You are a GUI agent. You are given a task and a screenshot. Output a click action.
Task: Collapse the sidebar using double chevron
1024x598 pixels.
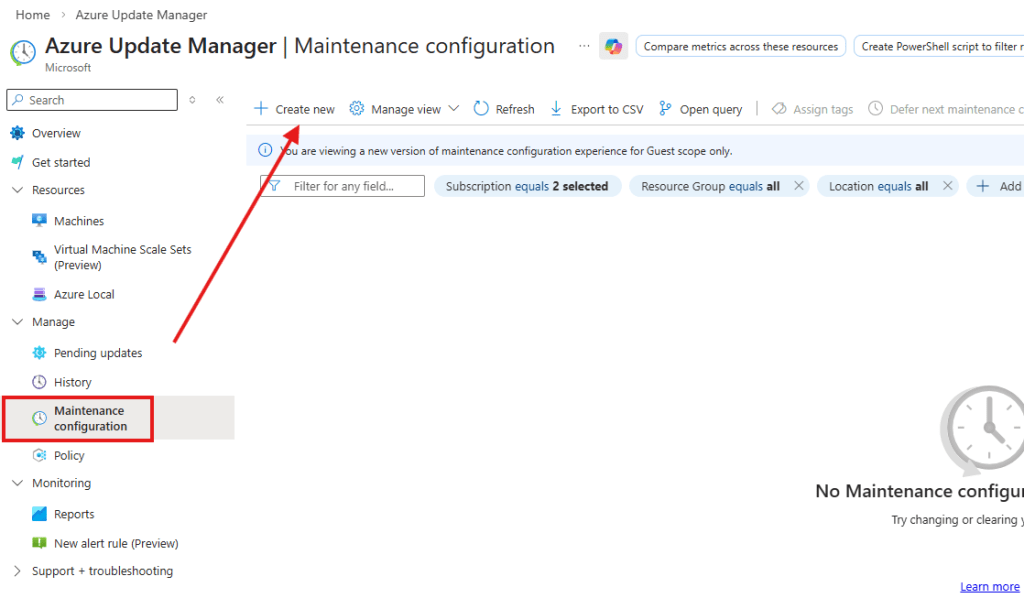click(x=220, y=100)
